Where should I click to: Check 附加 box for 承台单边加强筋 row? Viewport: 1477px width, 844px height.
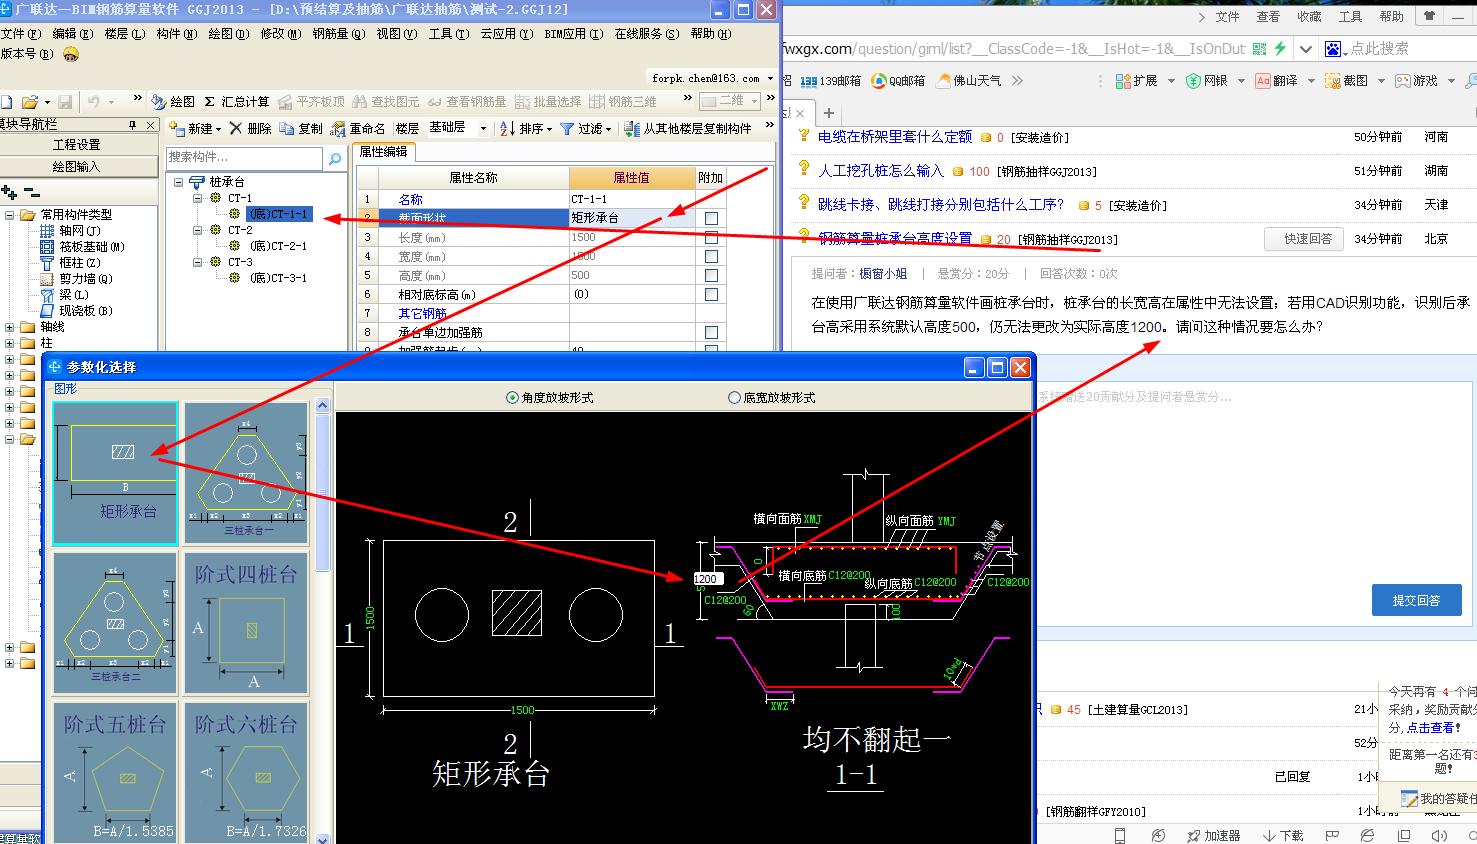(711, 332)
